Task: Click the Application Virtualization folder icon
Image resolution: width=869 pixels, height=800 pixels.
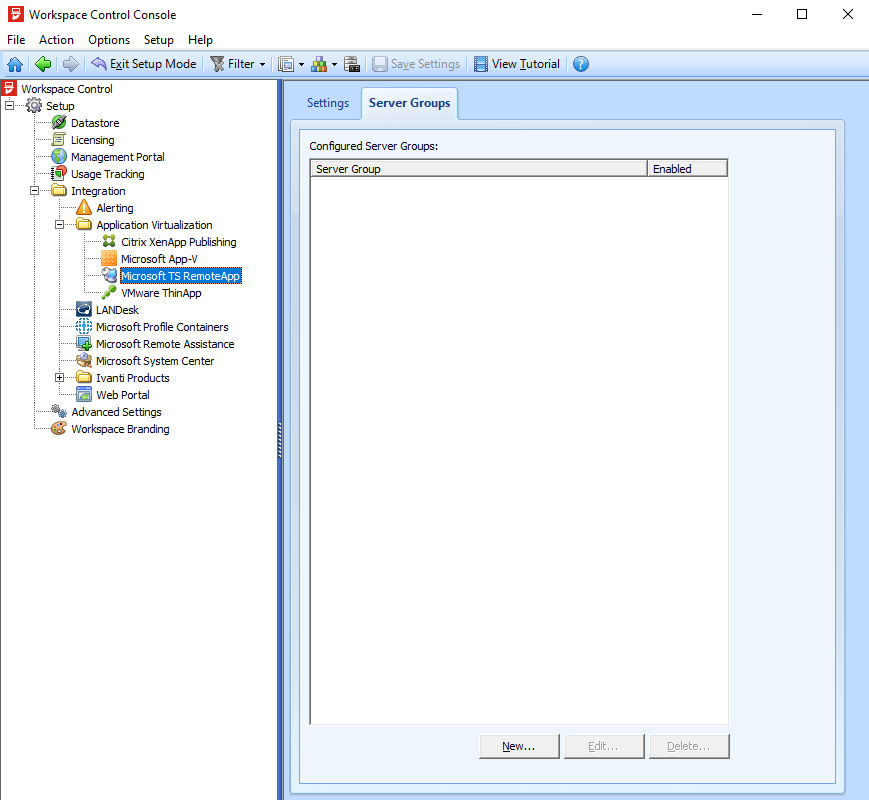Action: (84, 225)
